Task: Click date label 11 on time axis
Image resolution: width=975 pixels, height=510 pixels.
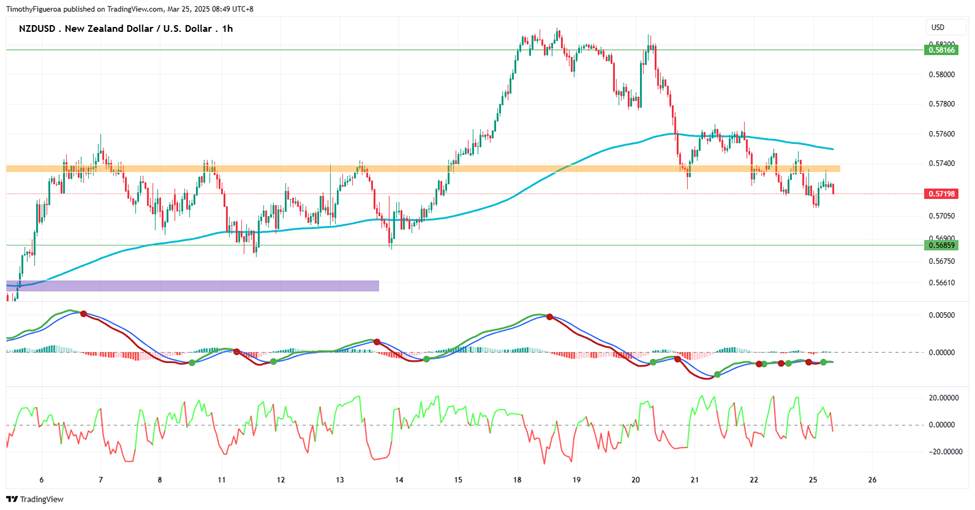Action: coord(221,480)
